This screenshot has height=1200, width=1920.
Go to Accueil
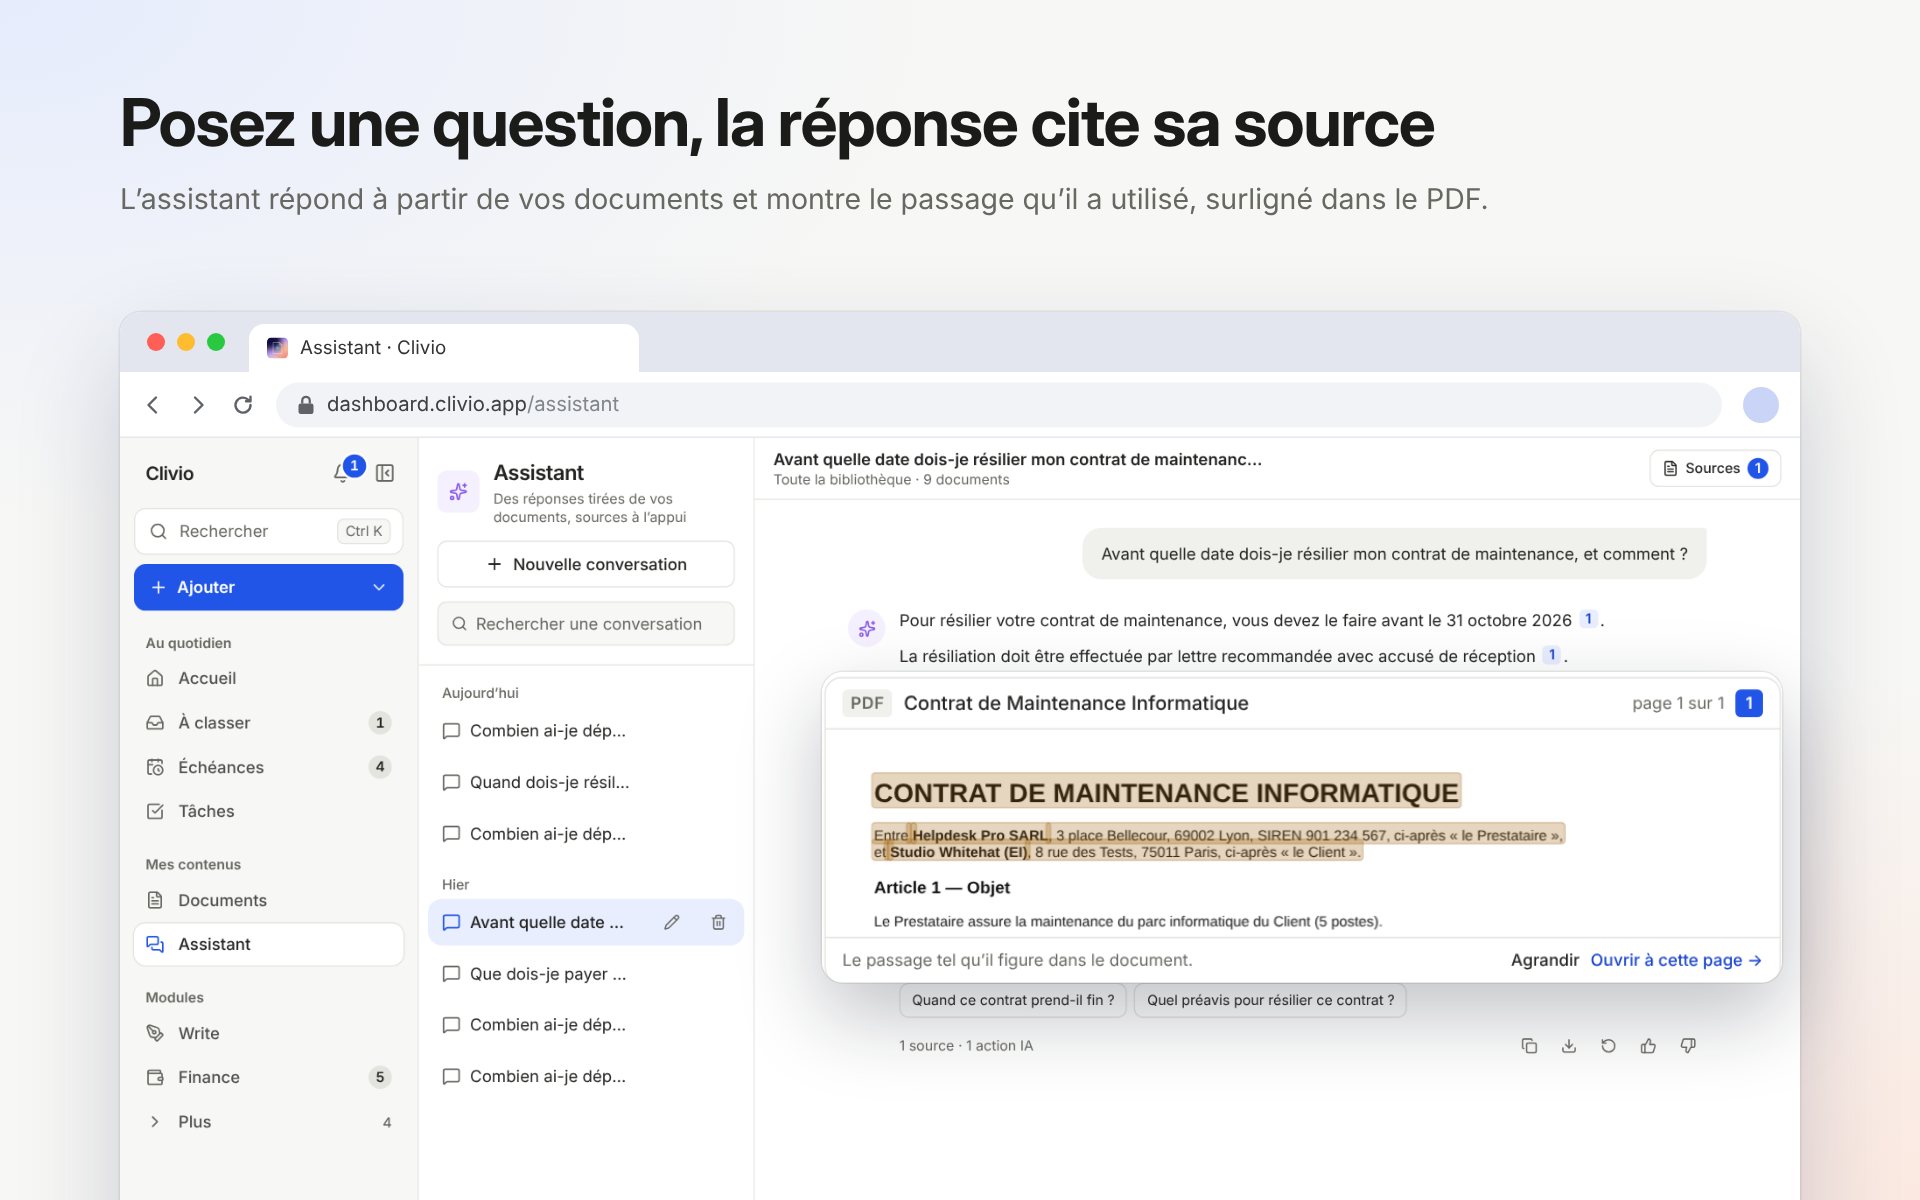click(268, 678)
